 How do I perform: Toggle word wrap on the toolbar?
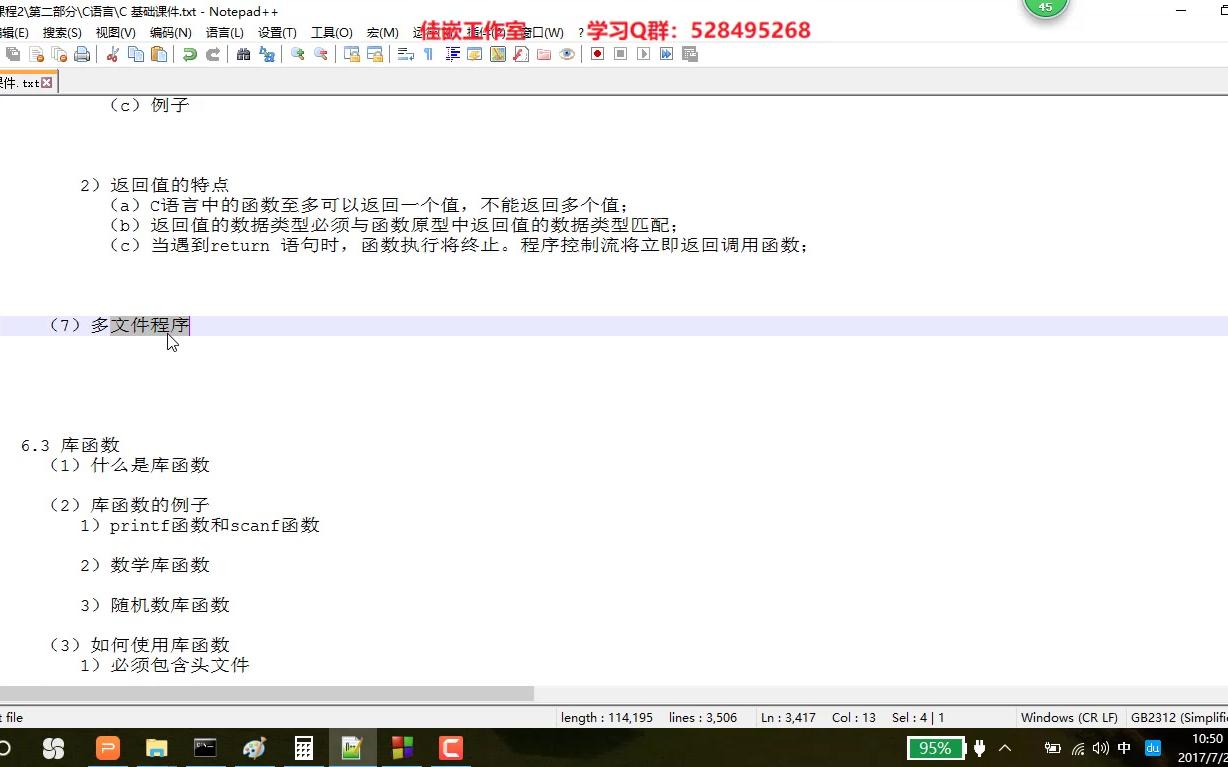click(x=406, y=54)
